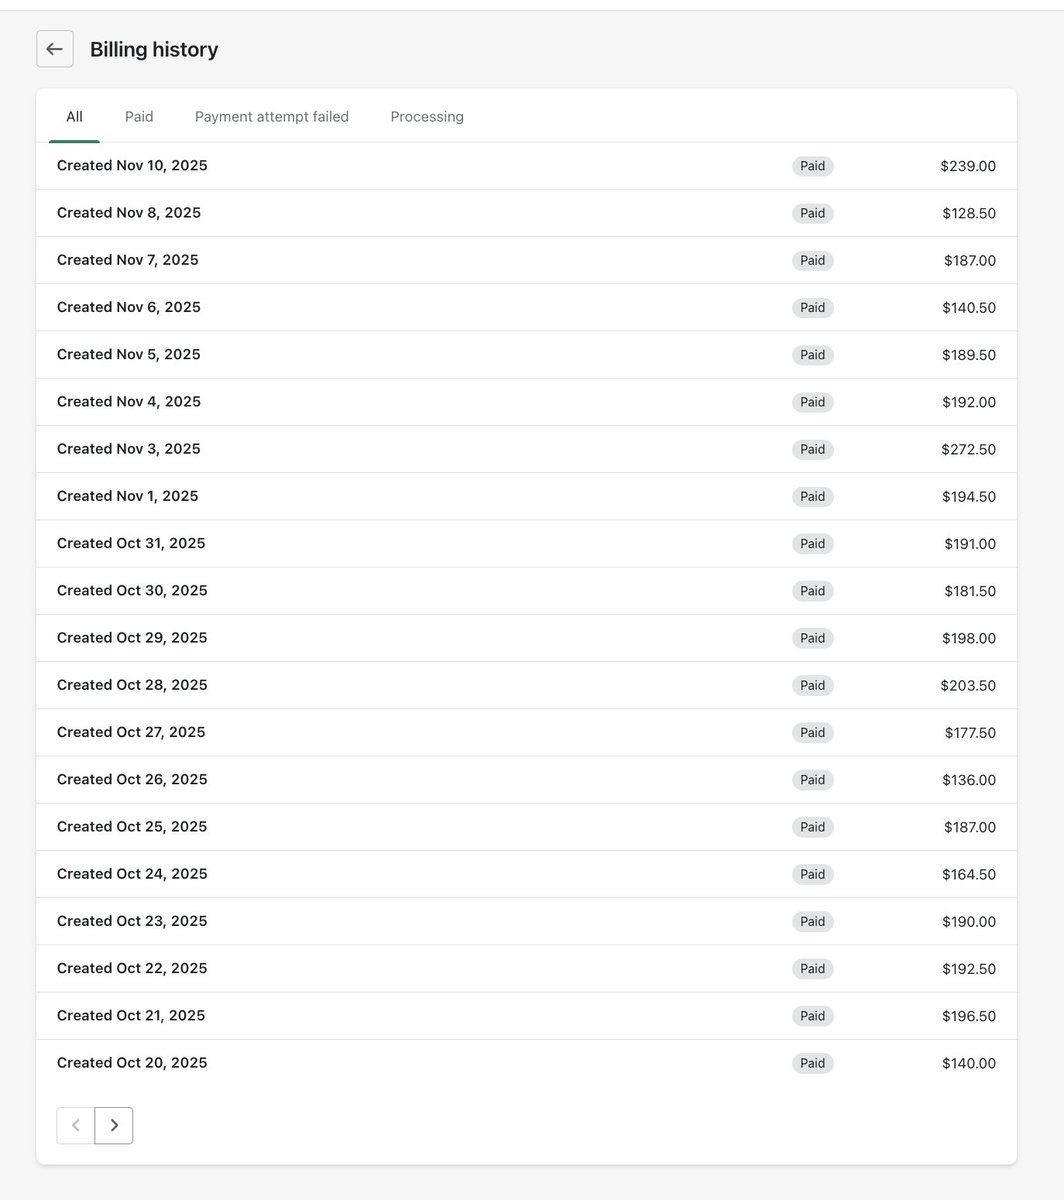Open bill Created Oct 25, 2025
This screenshot has height=1200, width=1064.
coord(526,827)
